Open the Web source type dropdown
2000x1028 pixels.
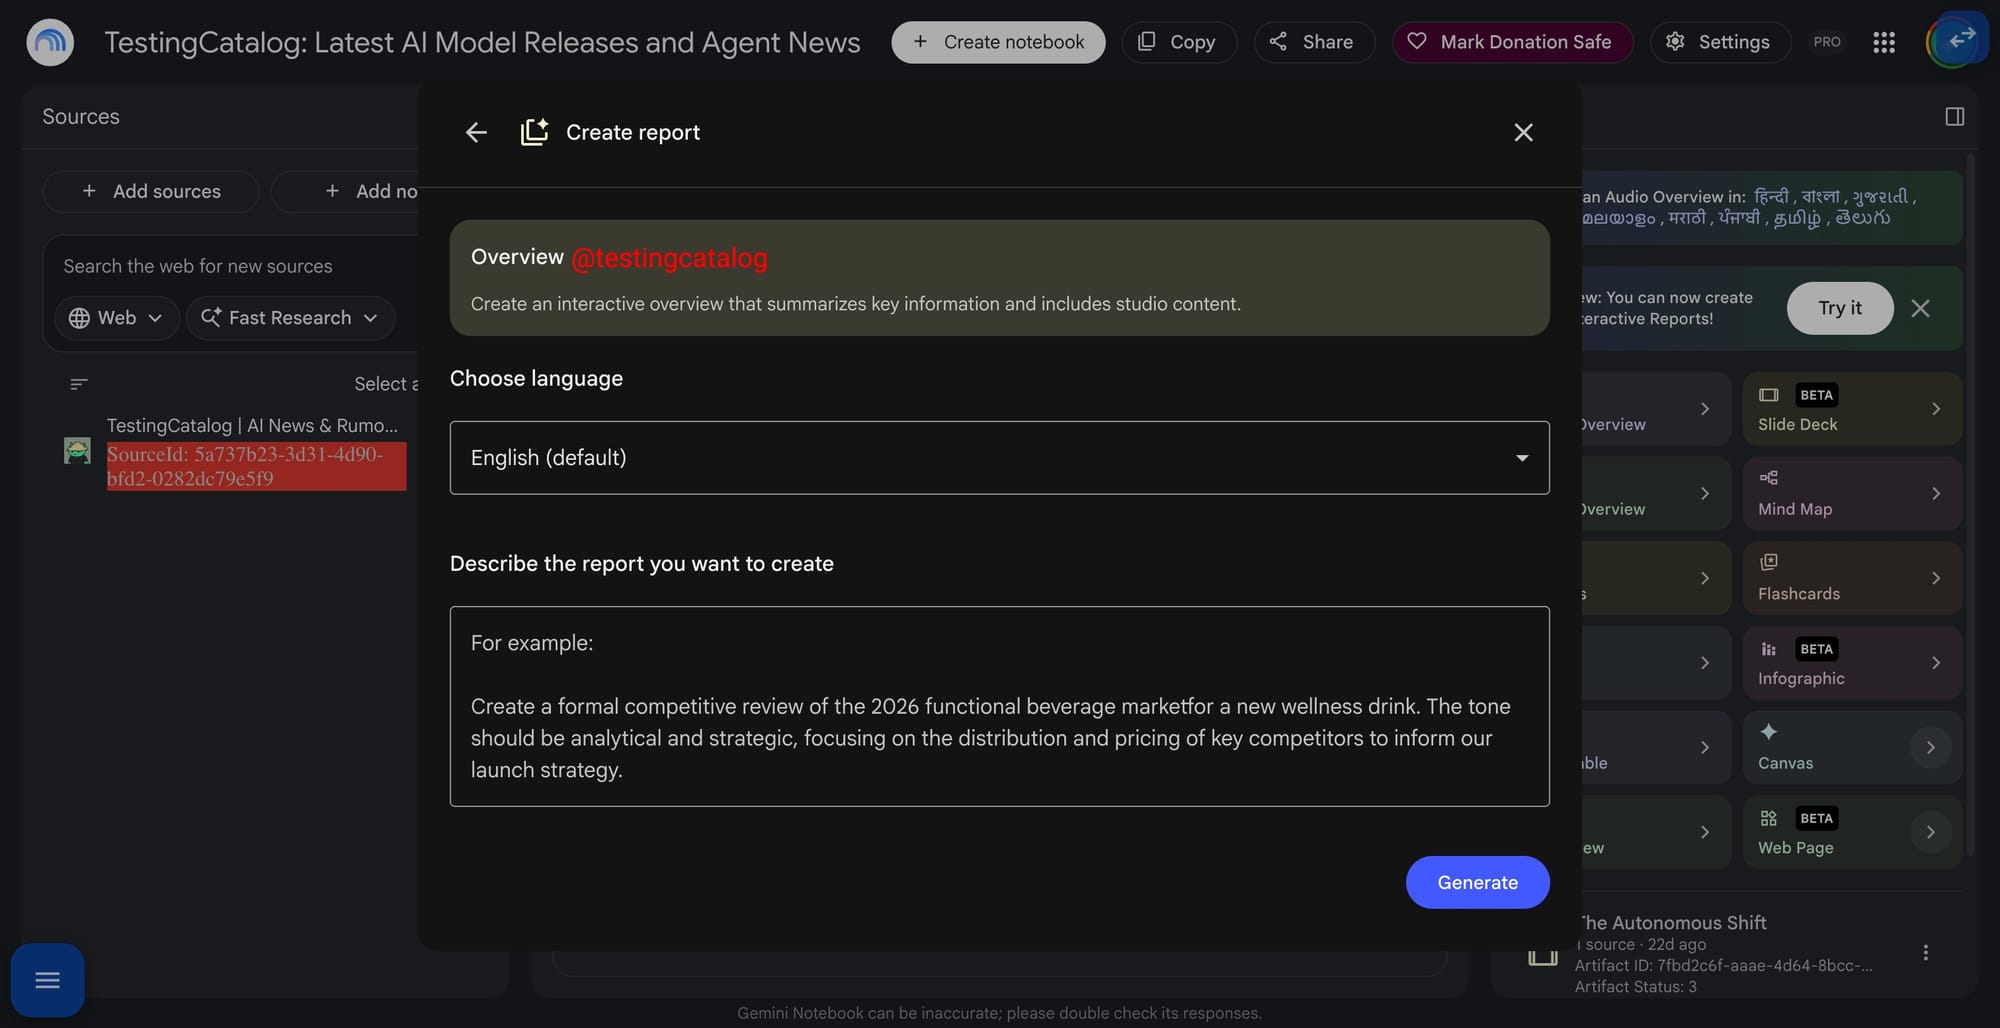click(116, 318)
